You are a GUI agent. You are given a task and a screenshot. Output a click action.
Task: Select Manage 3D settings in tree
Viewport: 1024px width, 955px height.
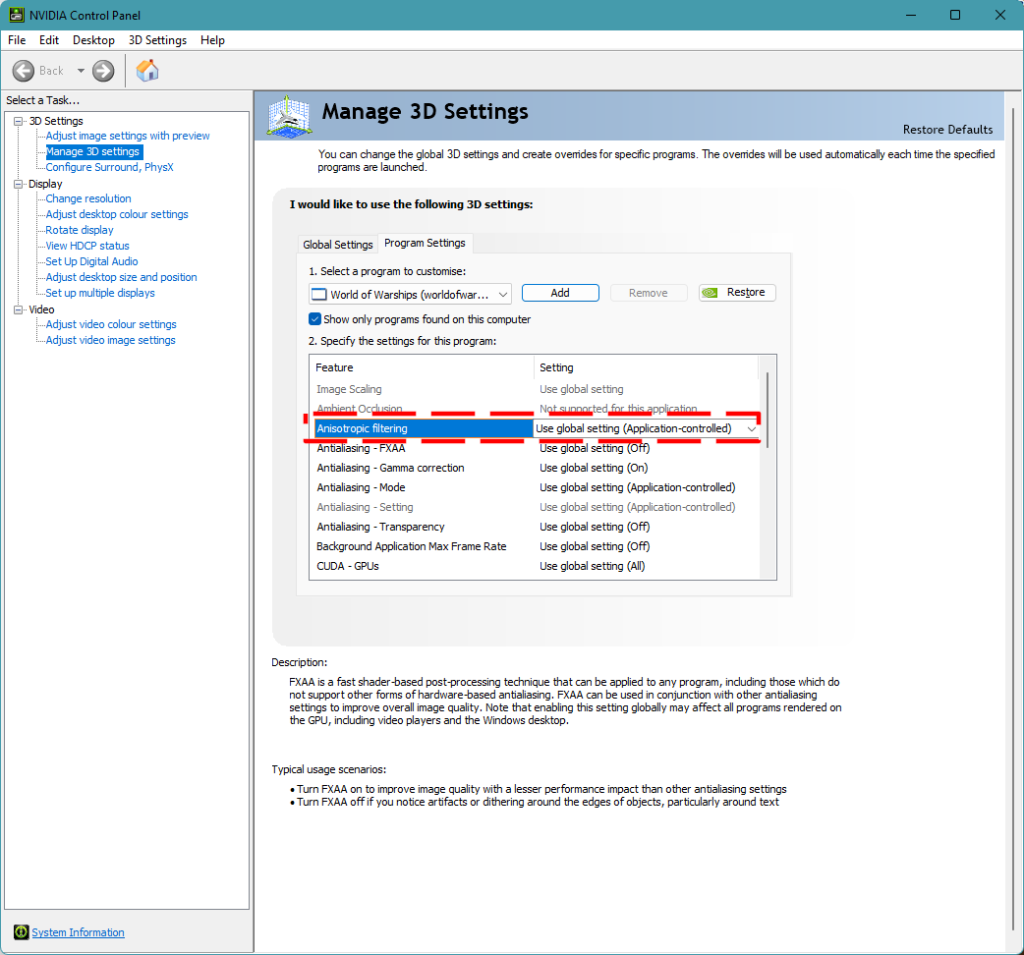click(93, 152)
